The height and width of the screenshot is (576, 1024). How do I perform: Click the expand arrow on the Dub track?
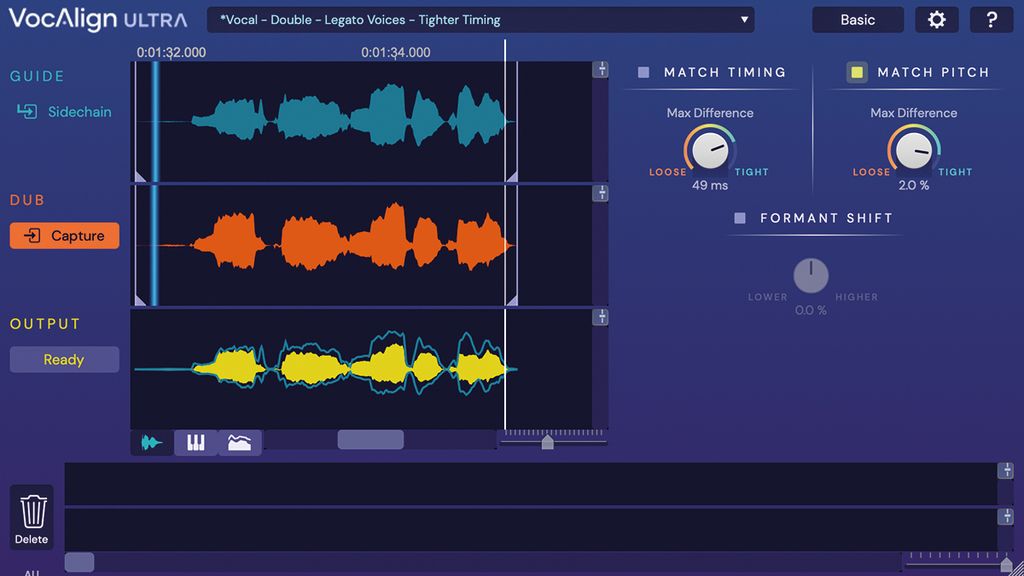point(600,194)
